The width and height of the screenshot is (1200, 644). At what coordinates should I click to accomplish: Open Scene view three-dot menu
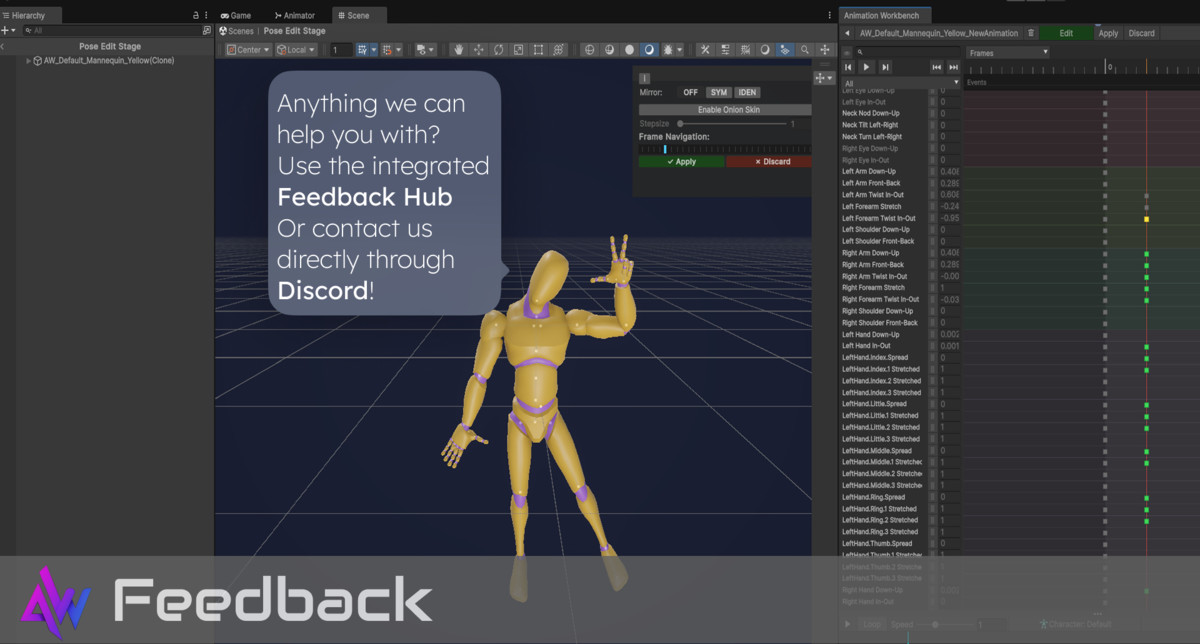830,16
